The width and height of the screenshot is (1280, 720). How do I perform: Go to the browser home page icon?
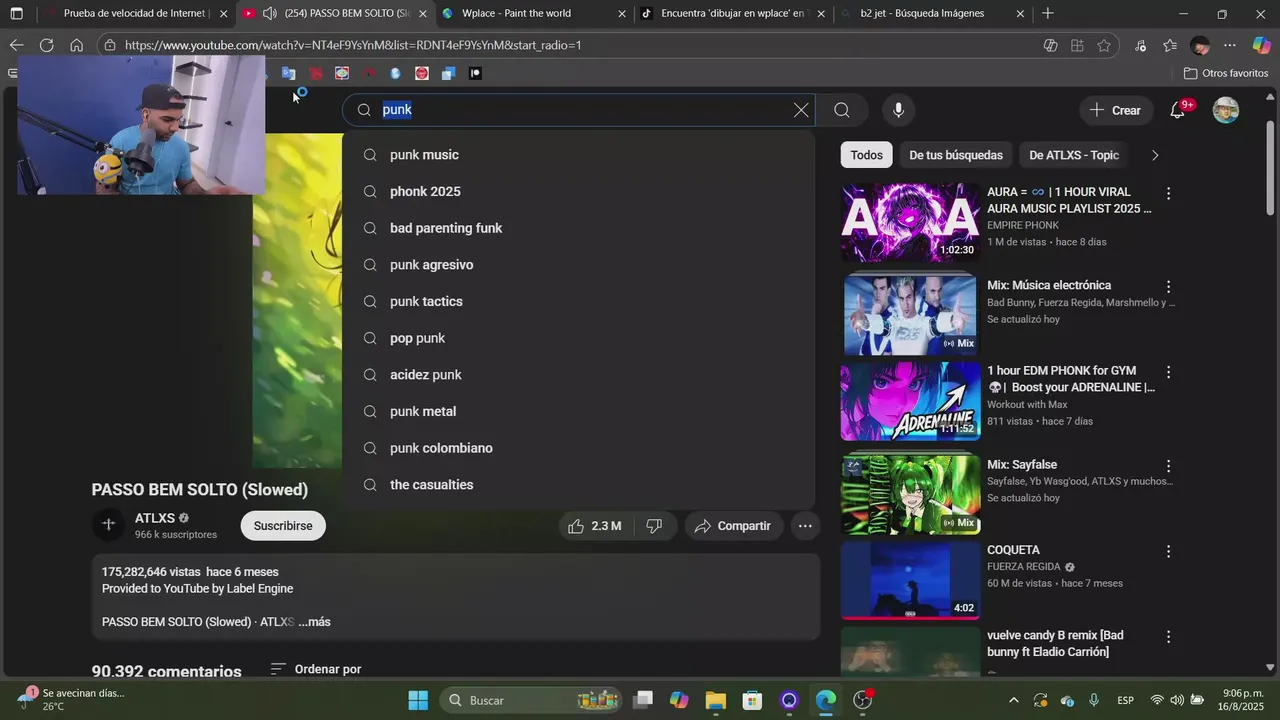(x=76, y=45)
